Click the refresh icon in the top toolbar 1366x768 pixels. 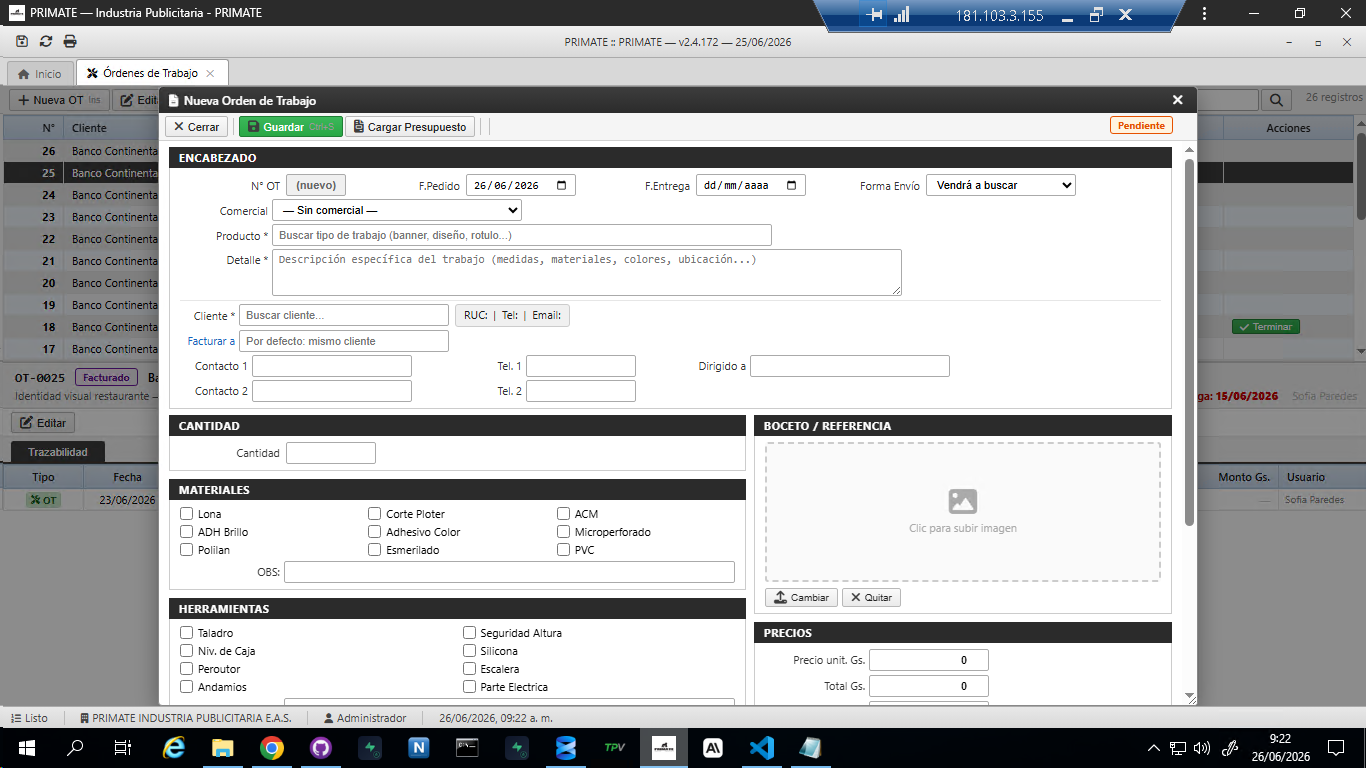click(x=46, y=41)
